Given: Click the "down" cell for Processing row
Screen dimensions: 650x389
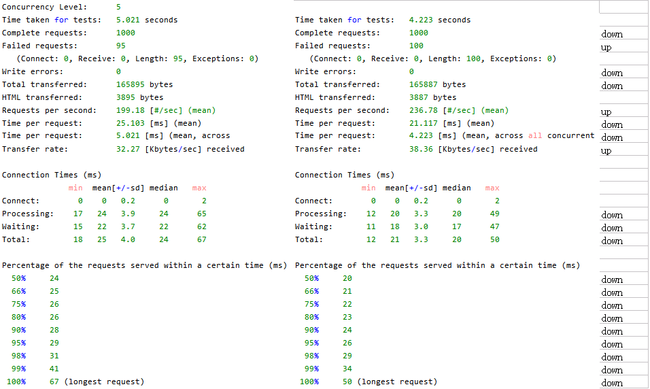Looking at the screenshot, I should pos(624,214).
